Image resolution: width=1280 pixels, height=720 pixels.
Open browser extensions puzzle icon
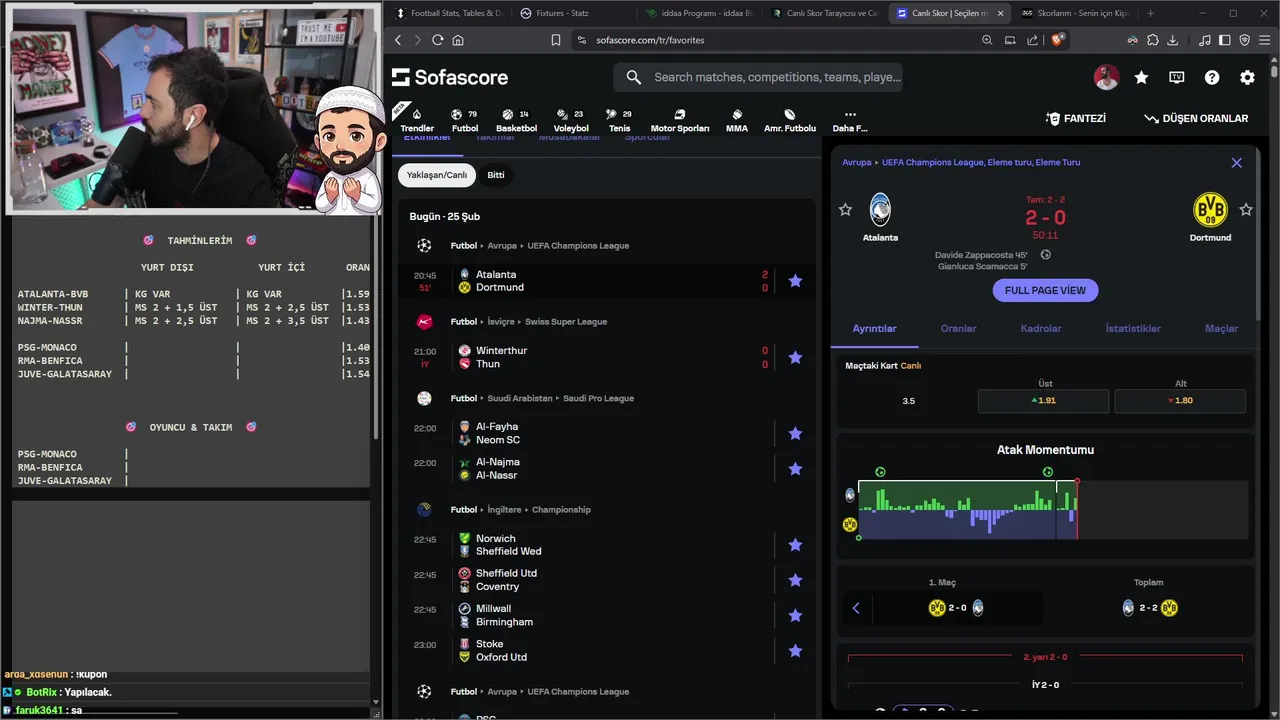click(x=1153, y=40)
